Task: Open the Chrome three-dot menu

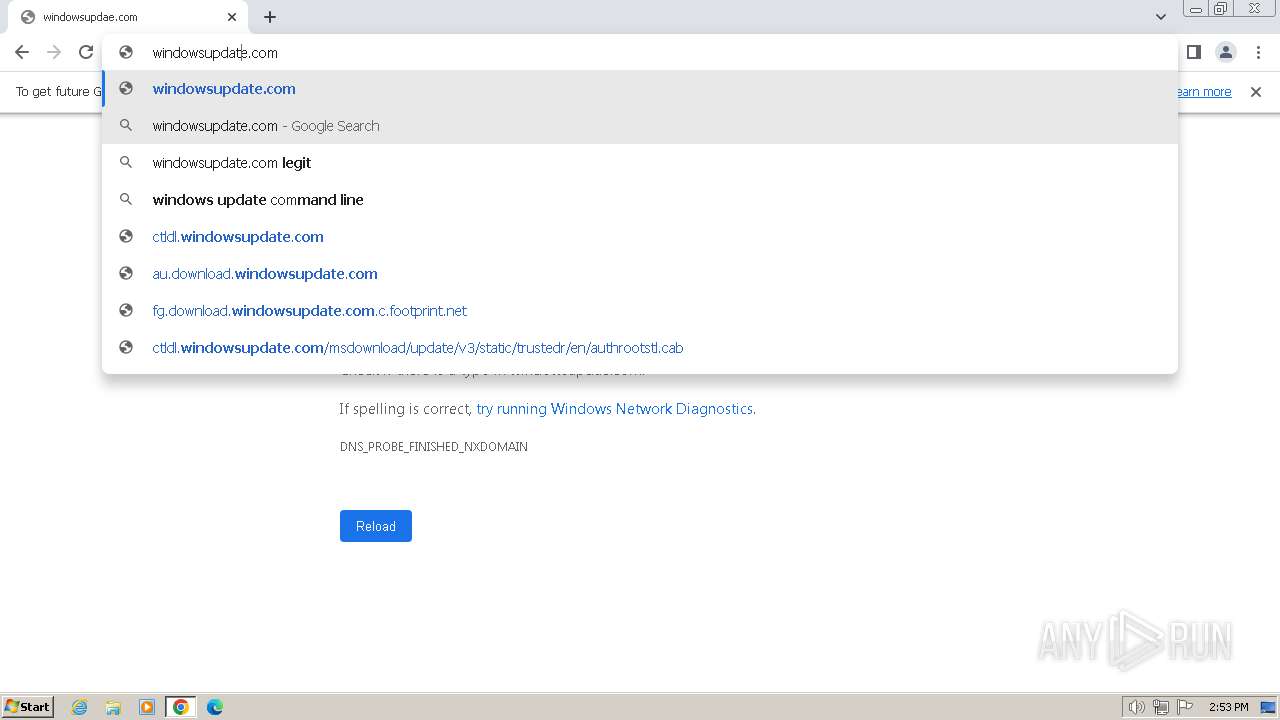Action: 1257,52
